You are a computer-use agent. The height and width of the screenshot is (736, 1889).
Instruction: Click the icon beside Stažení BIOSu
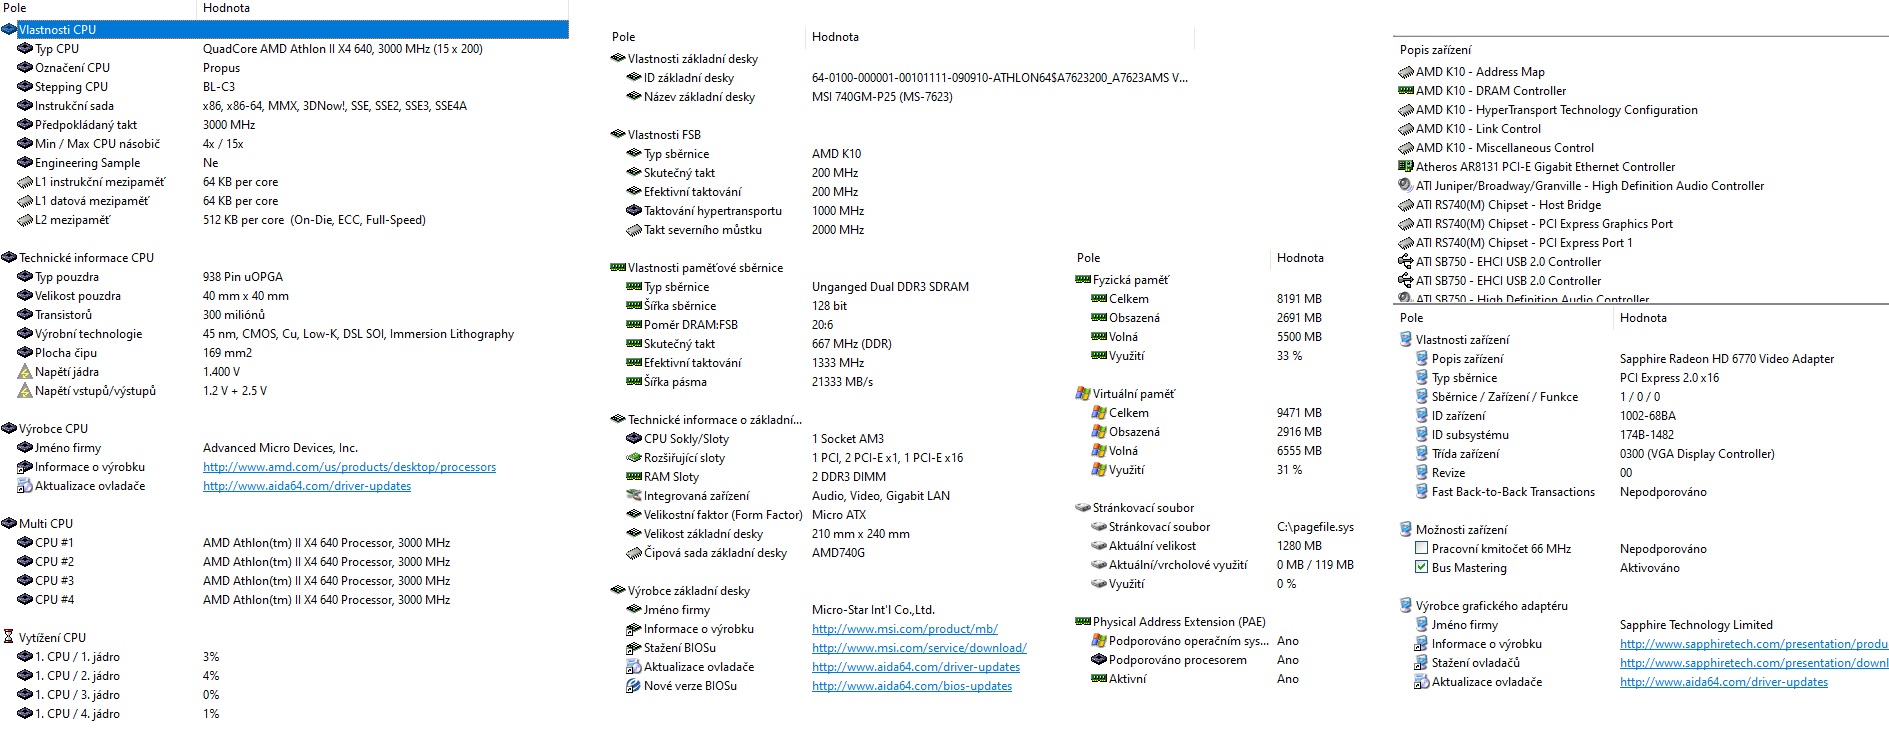634,648
